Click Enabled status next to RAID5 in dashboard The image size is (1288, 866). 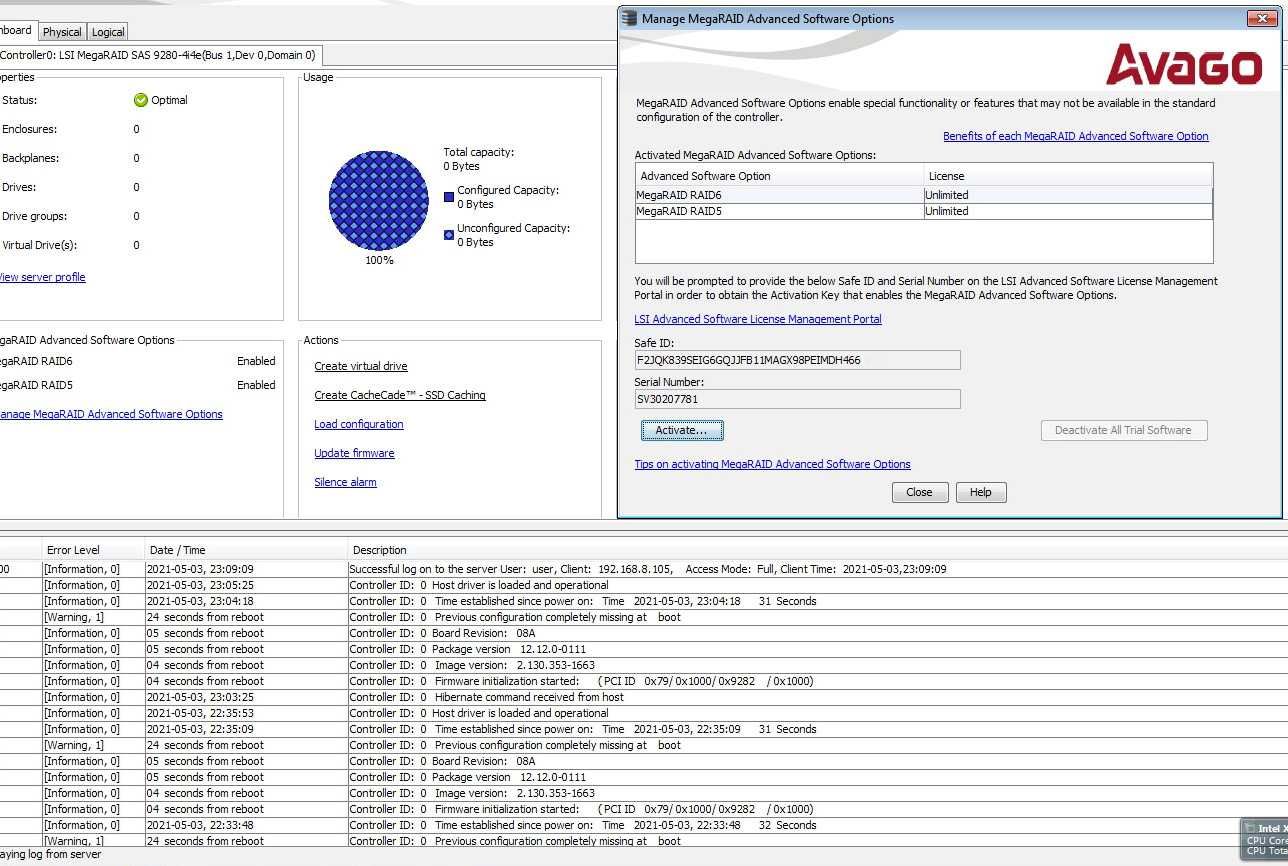coord(256,385)
